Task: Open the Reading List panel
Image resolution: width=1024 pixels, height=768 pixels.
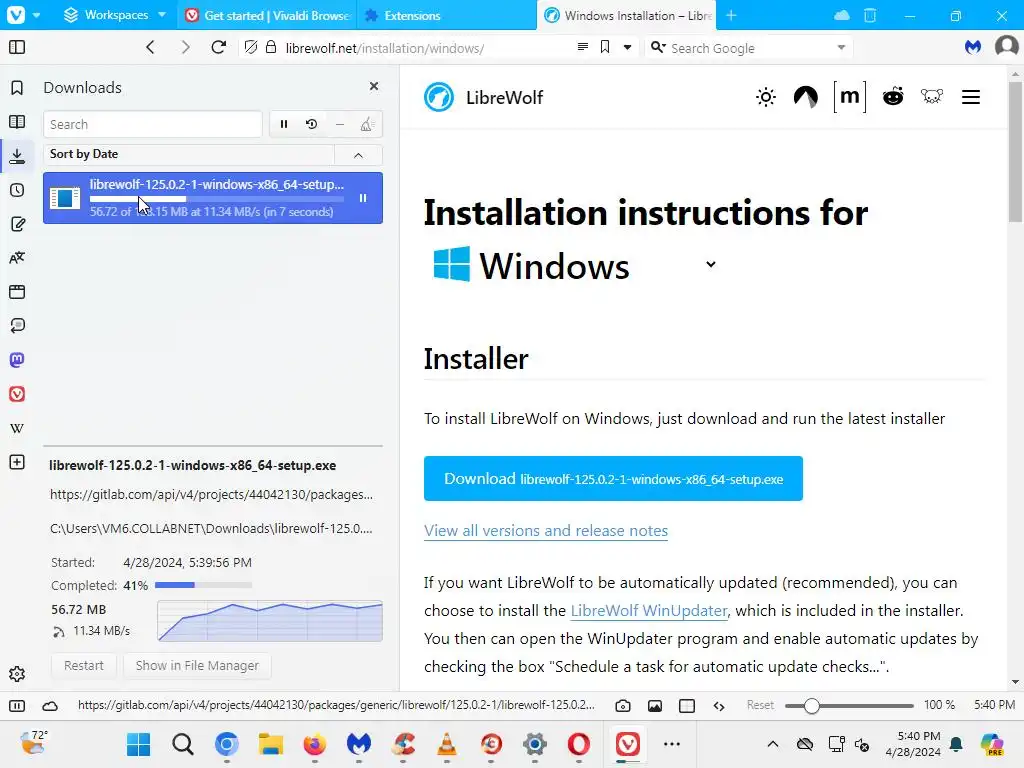Action: (x=17, y=122)
